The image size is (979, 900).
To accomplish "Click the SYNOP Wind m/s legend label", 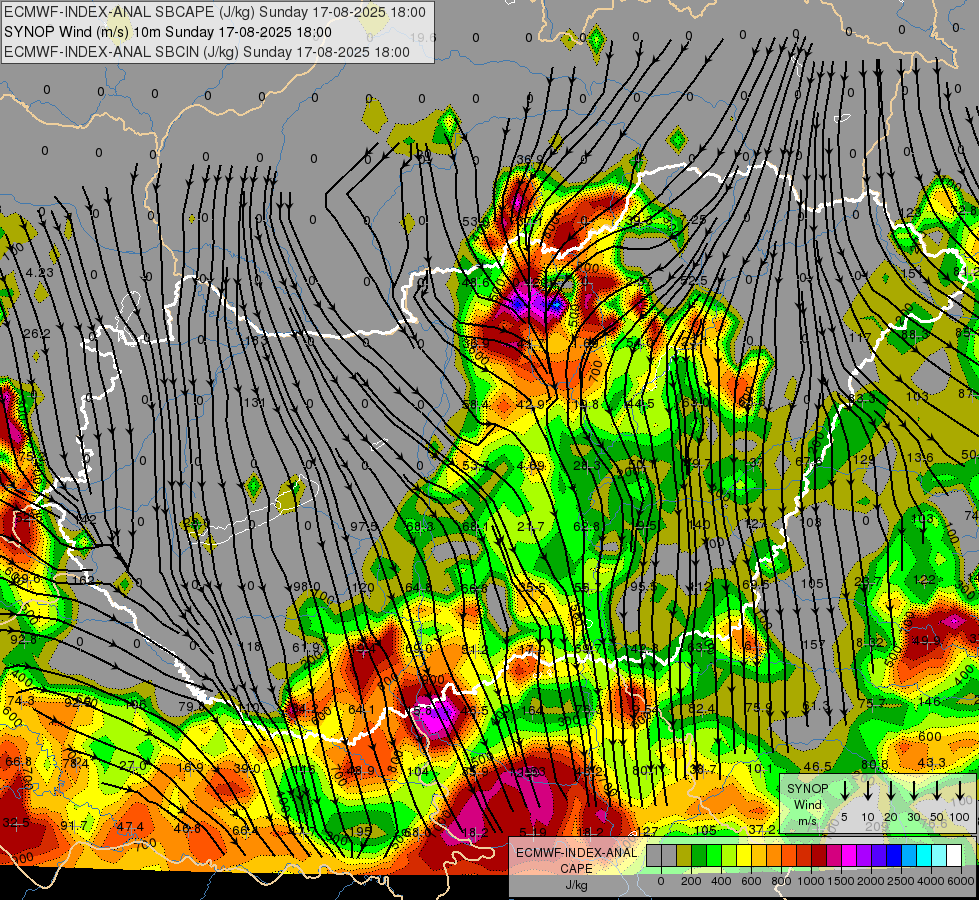I will (807, 804).
